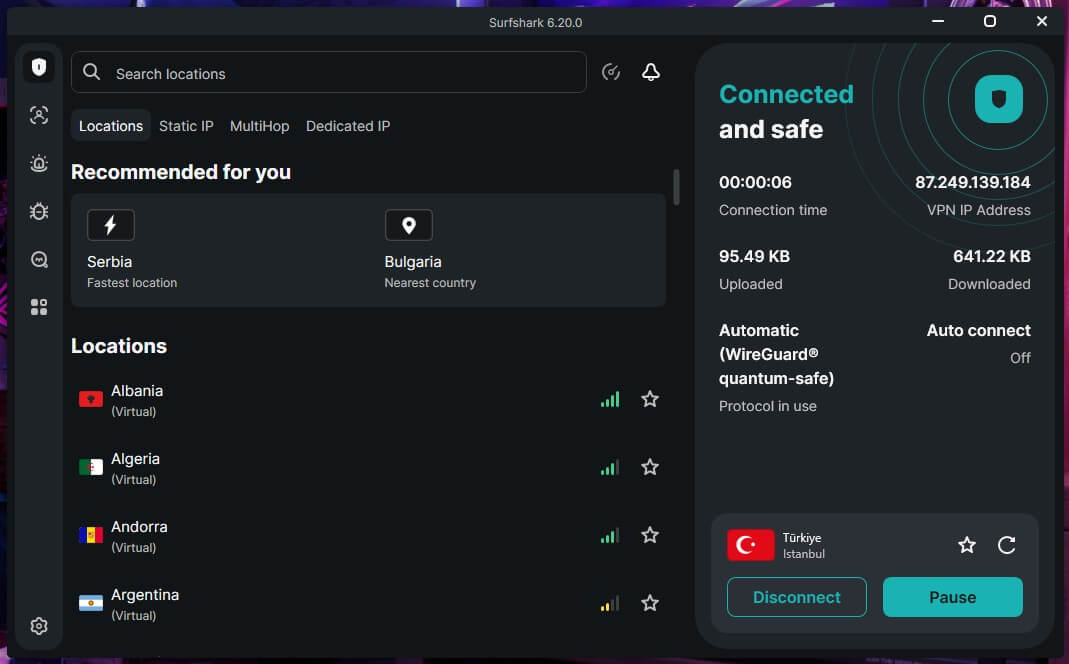Favorite Albania with its star
1069x664 pixels.
pos(650,399)
